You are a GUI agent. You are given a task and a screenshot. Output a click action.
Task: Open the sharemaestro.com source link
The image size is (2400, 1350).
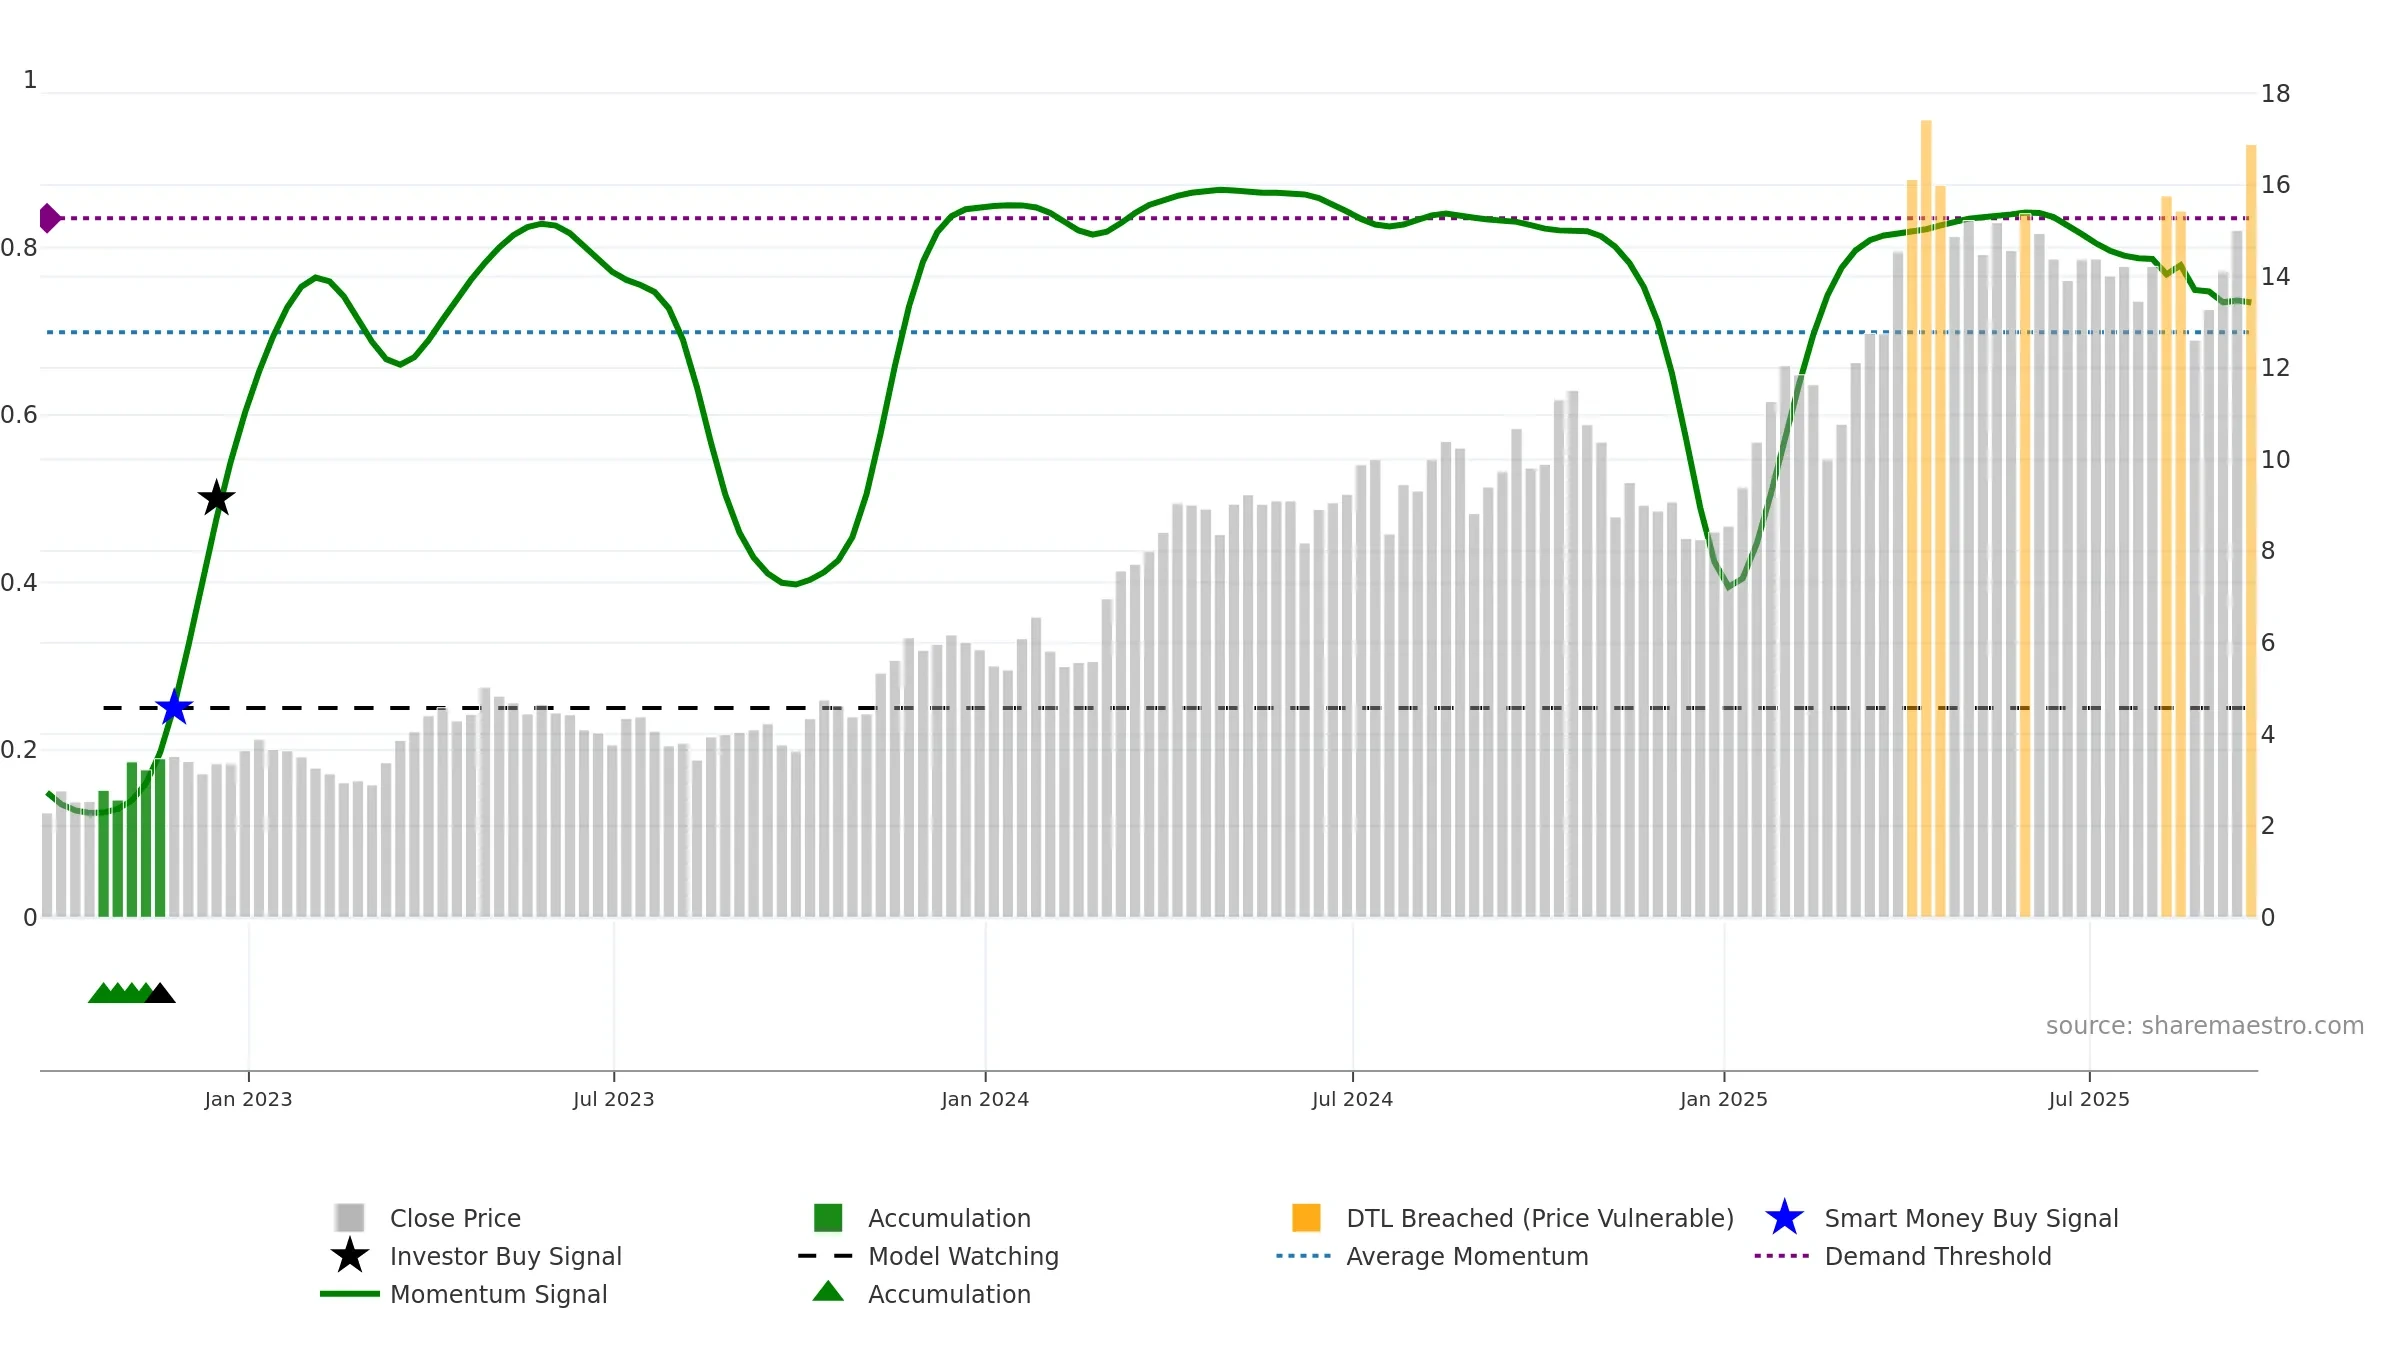pyautogui.click(x=2205, y=1026)
